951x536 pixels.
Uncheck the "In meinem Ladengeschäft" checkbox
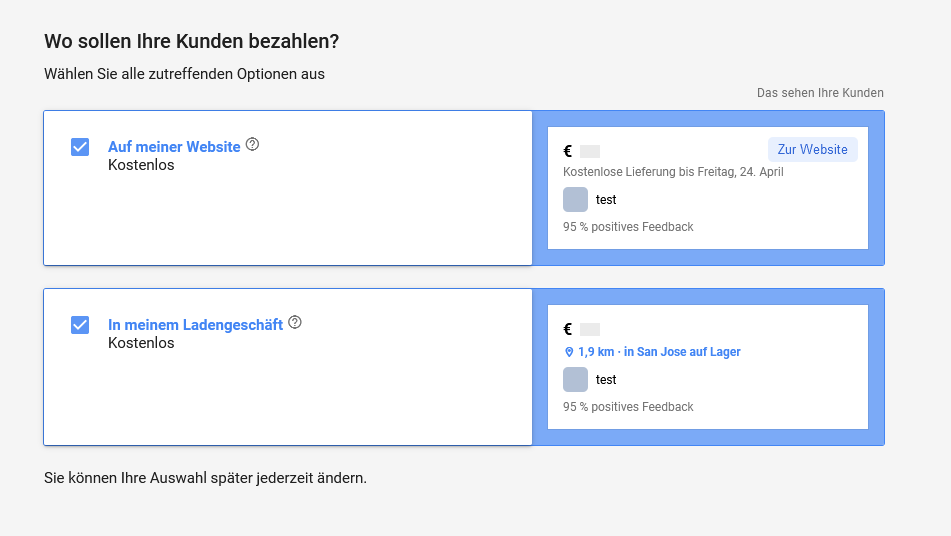point(80,325)
